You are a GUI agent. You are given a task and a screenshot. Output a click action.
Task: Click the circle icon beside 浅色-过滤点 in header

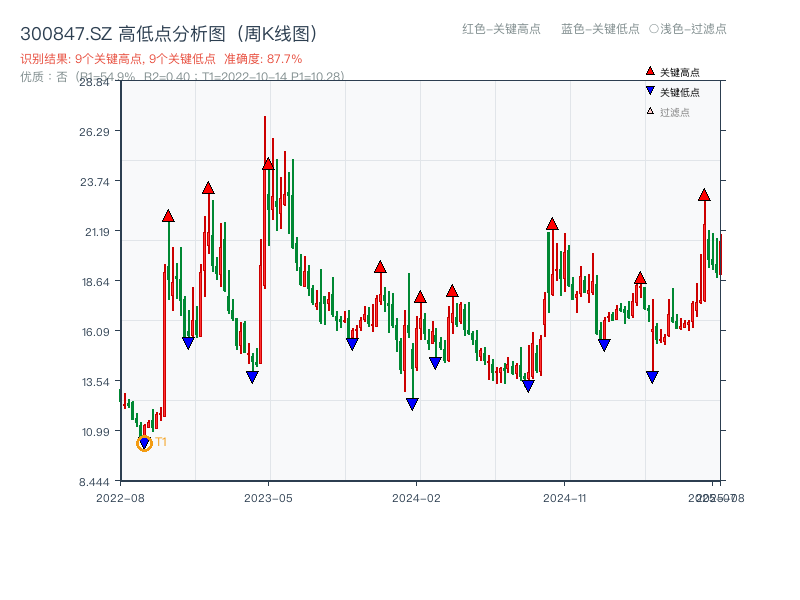pyautogui.click(x=659, y=30)
